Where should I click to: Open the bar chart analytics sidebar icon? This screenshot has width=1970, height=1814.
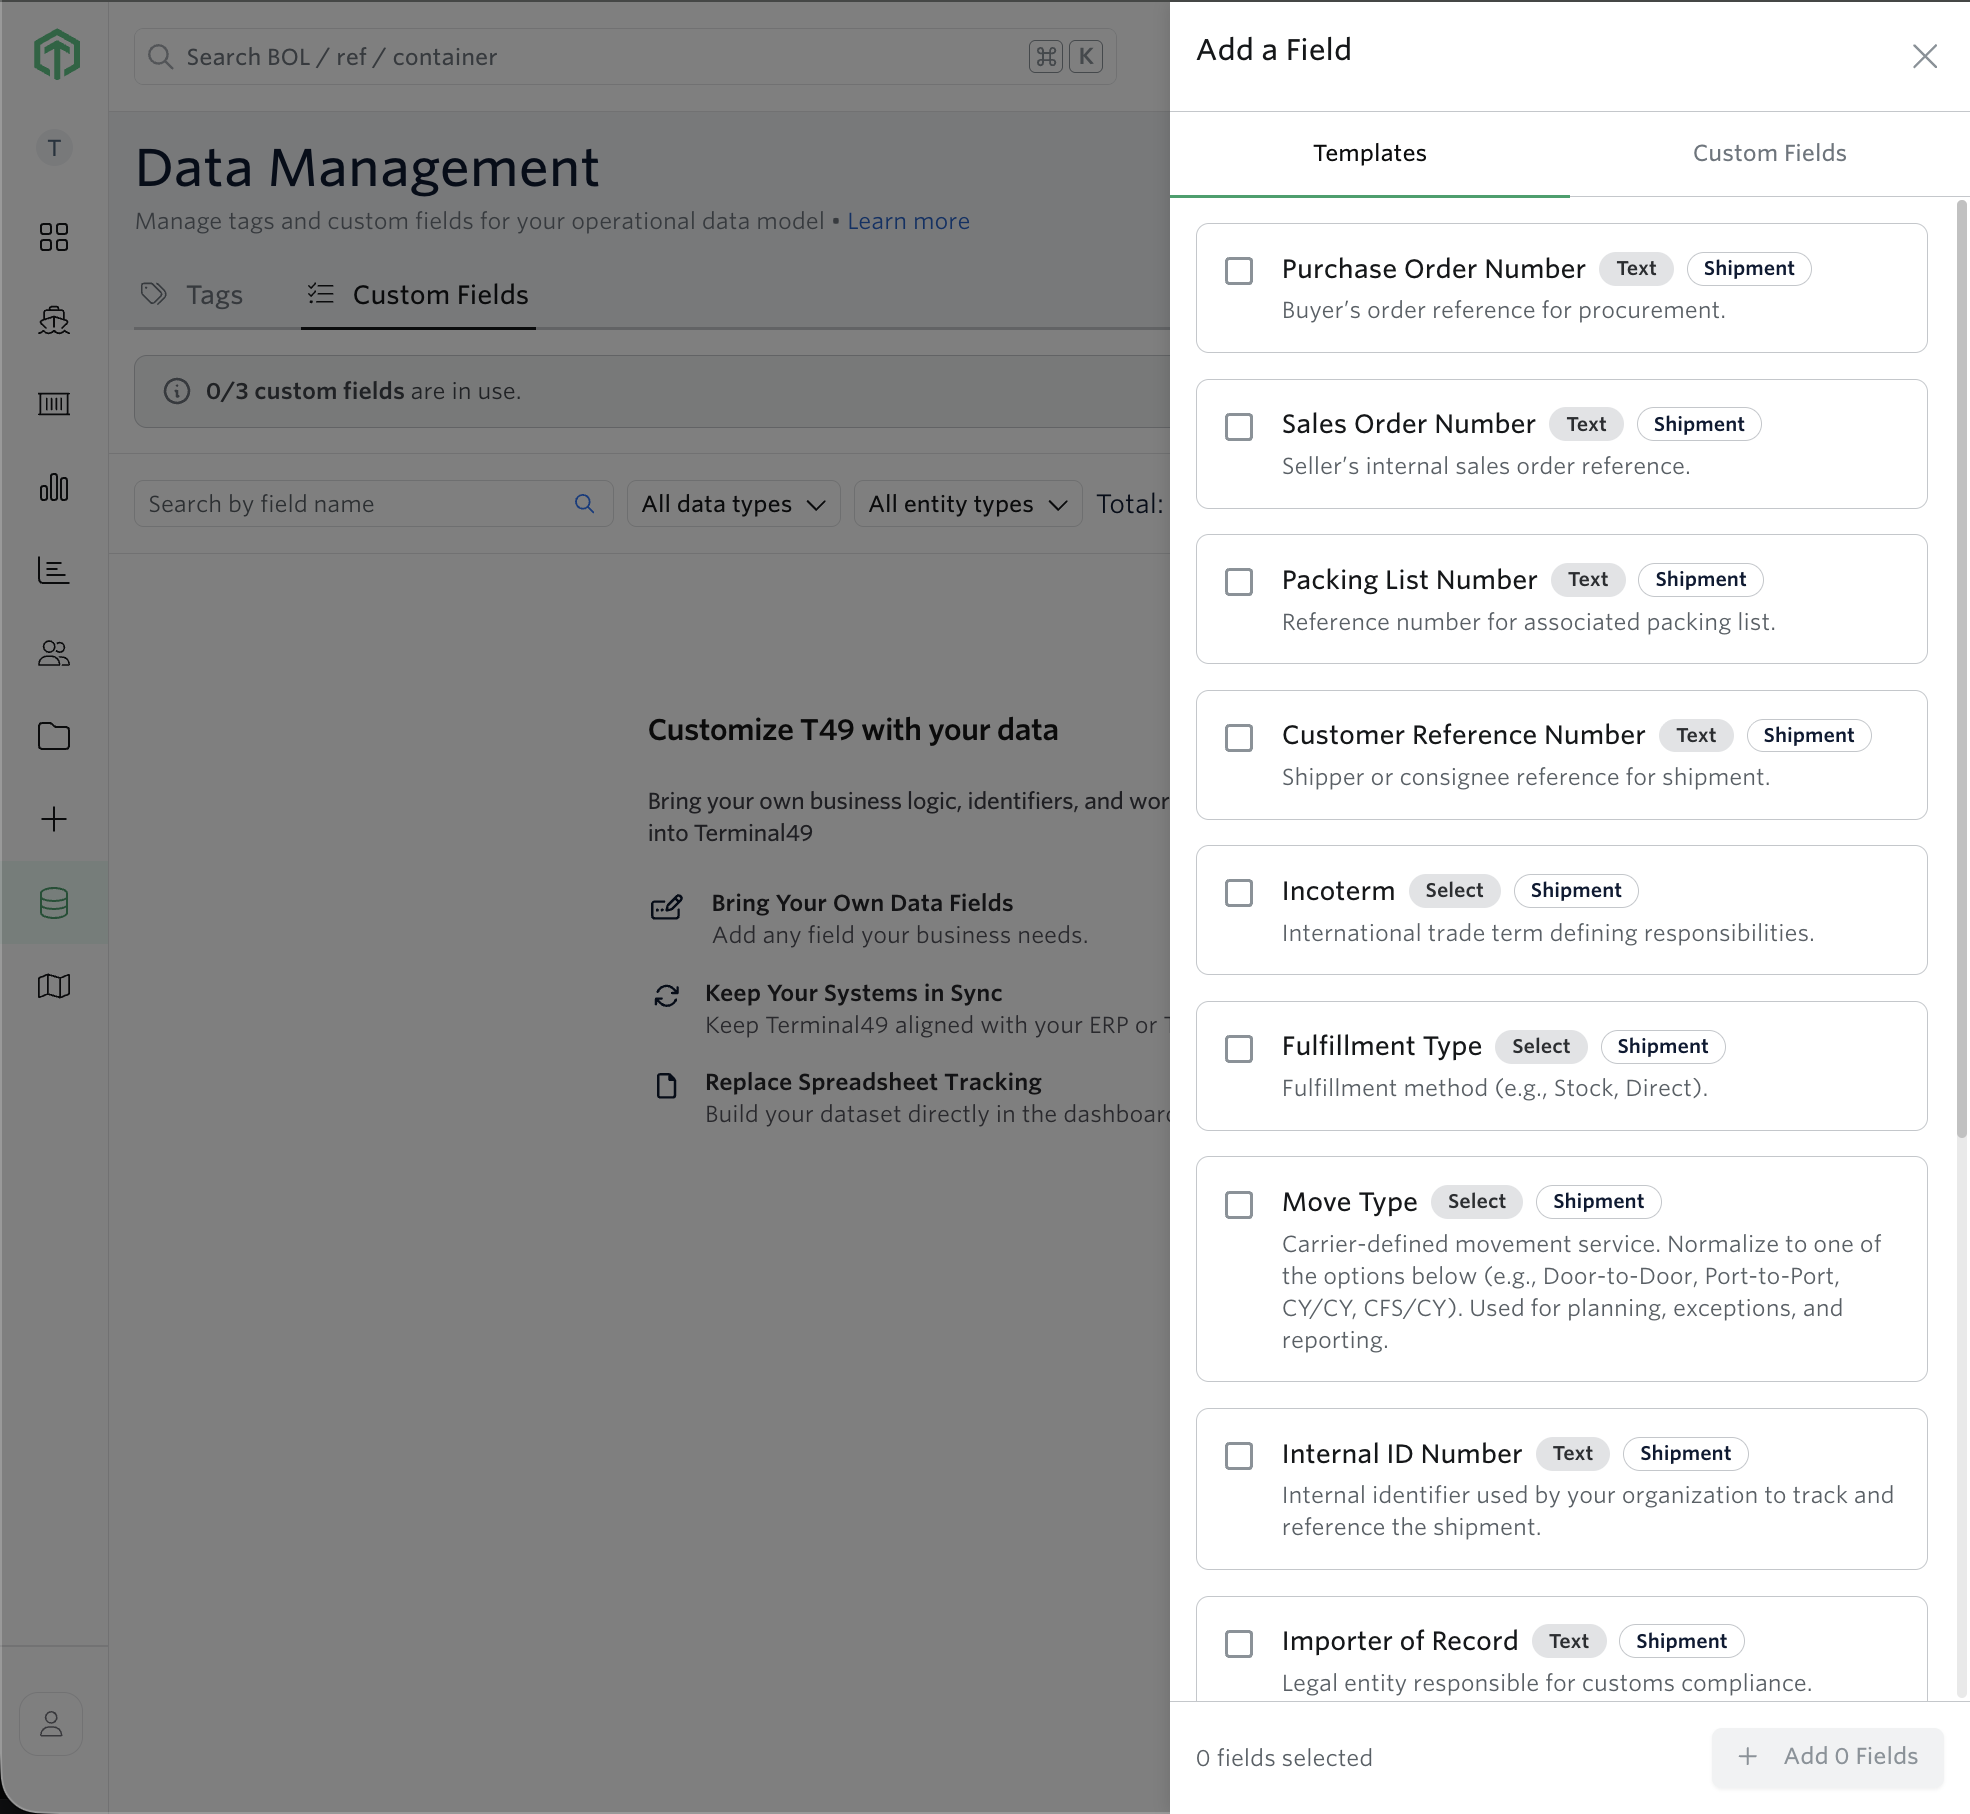54,488
